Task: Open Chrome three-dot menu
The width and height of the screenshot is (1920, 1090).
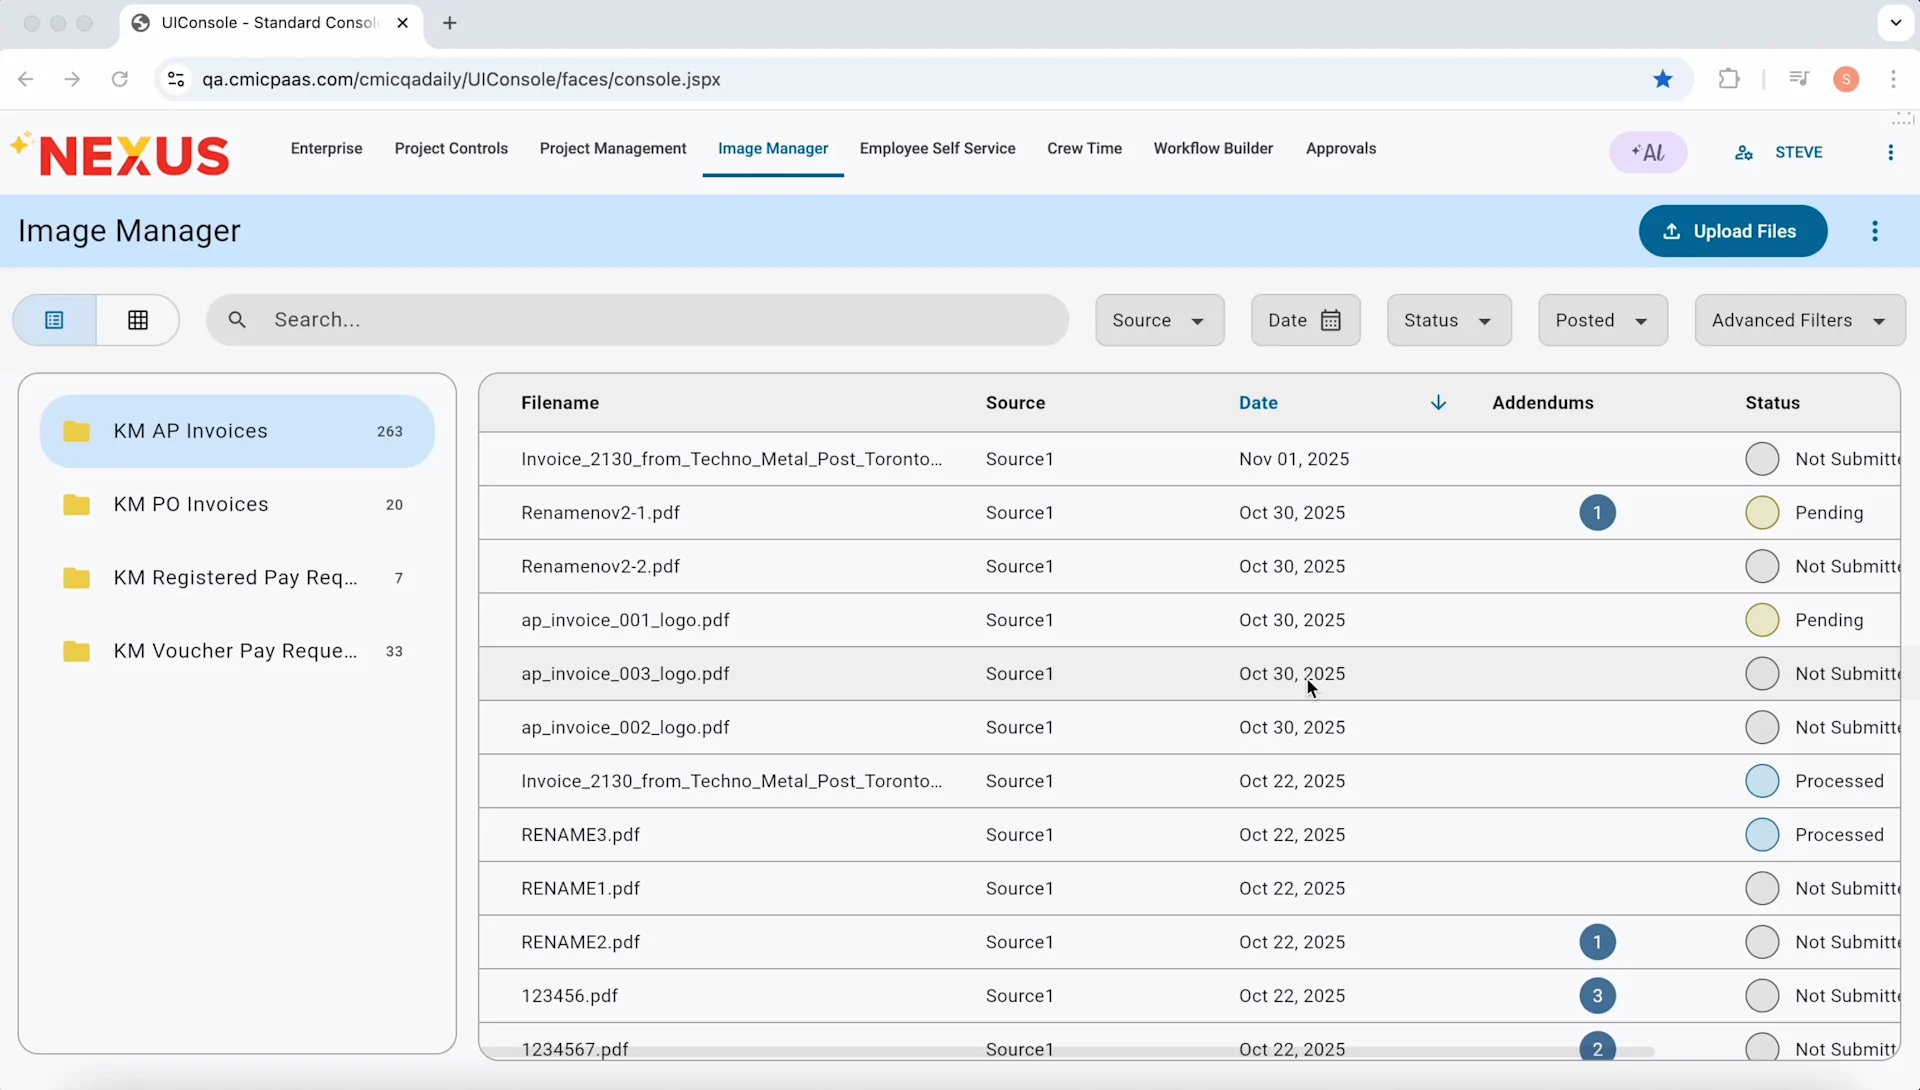Action: (1893, 79)
